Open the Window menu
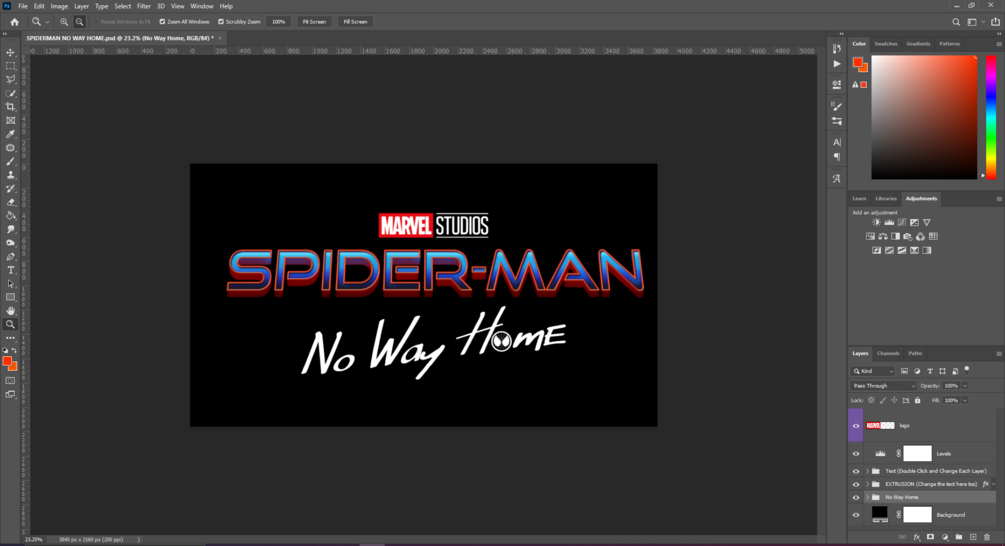Viewport: 1005px width, 546px height. (201, 6)
